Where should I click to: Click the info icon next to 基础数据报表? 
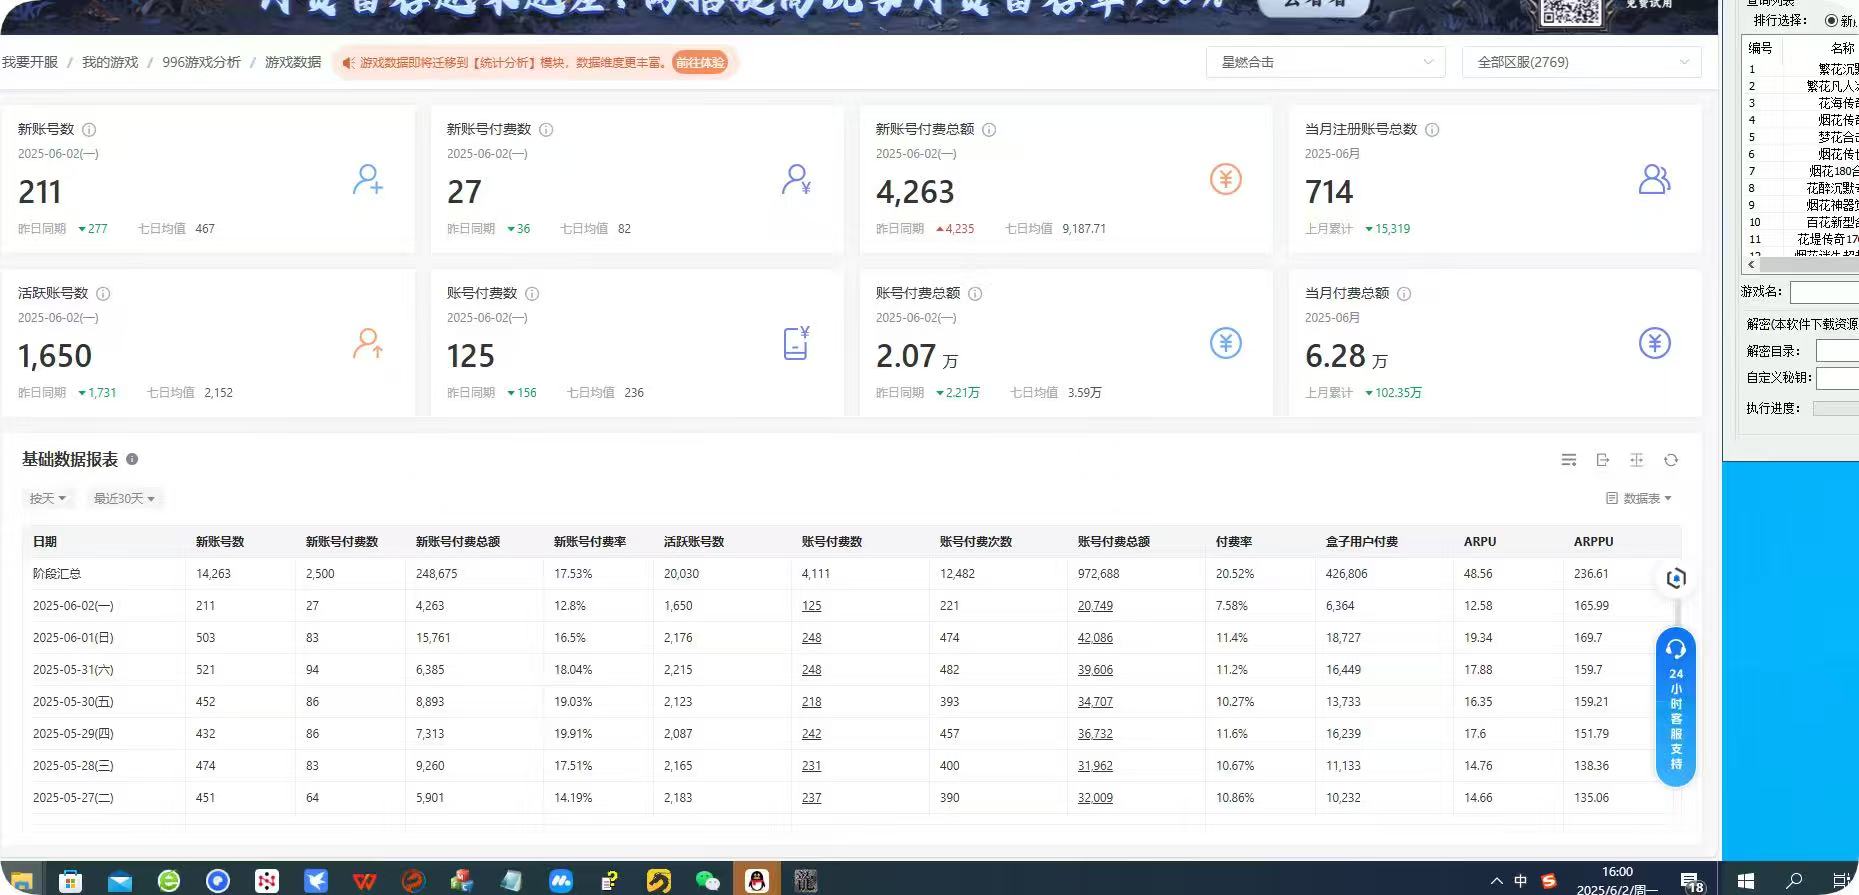pyautogui.click(x=132, y=459)
